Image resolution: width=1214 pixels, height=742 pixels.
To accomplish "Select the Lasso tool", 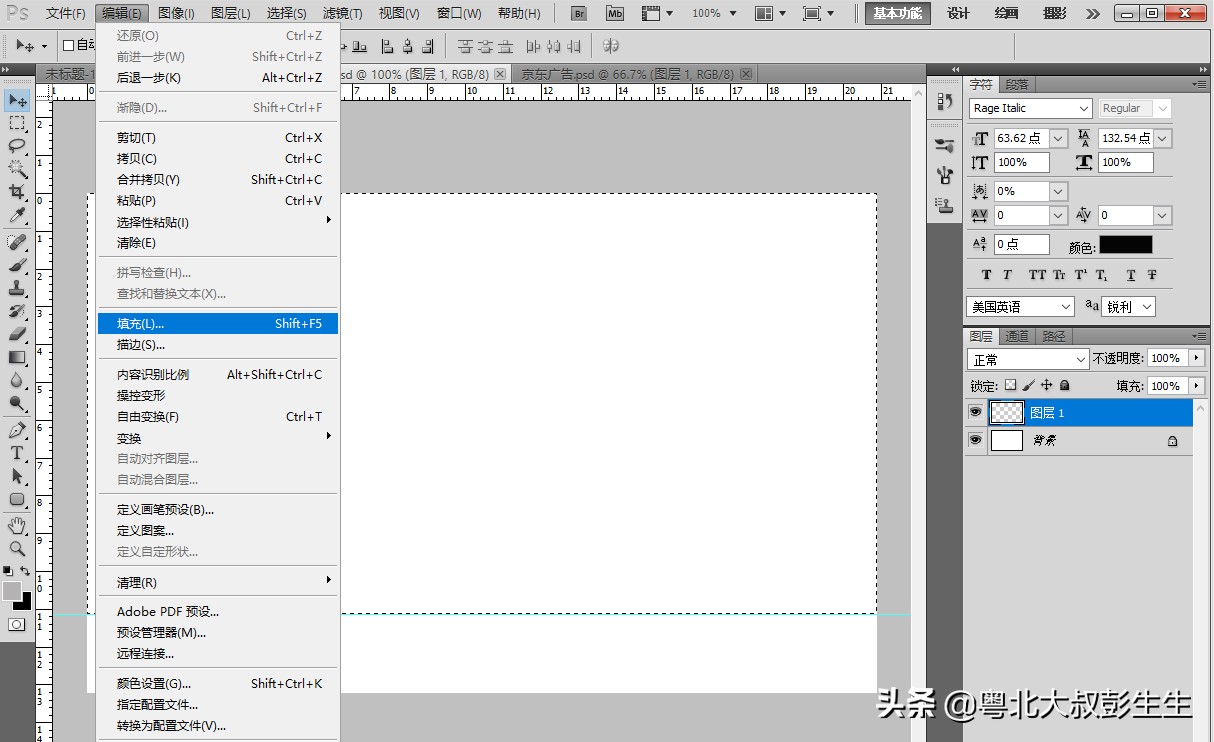I will [x=16, y=145].
